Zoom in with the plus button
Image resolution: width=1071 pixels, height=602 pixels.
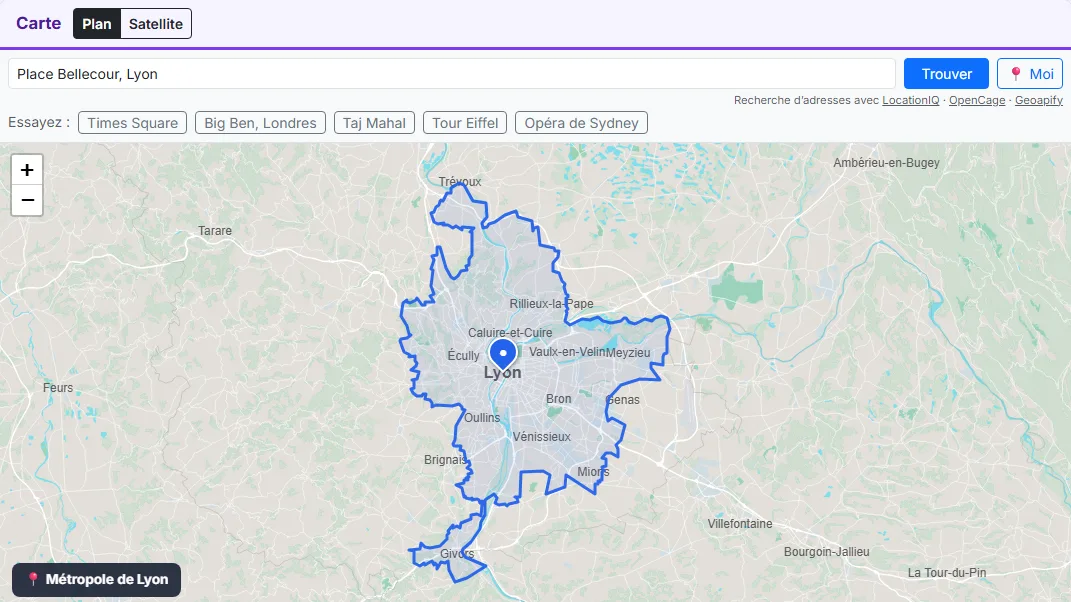(27, 170)
